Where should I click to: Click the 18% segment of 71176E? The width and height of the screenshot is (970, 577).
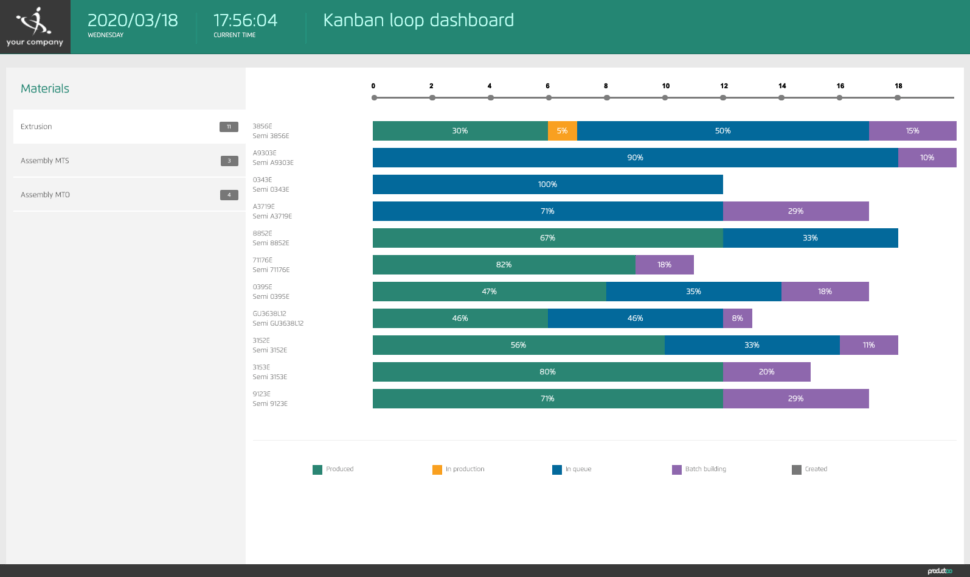click(x=665, y=265)
